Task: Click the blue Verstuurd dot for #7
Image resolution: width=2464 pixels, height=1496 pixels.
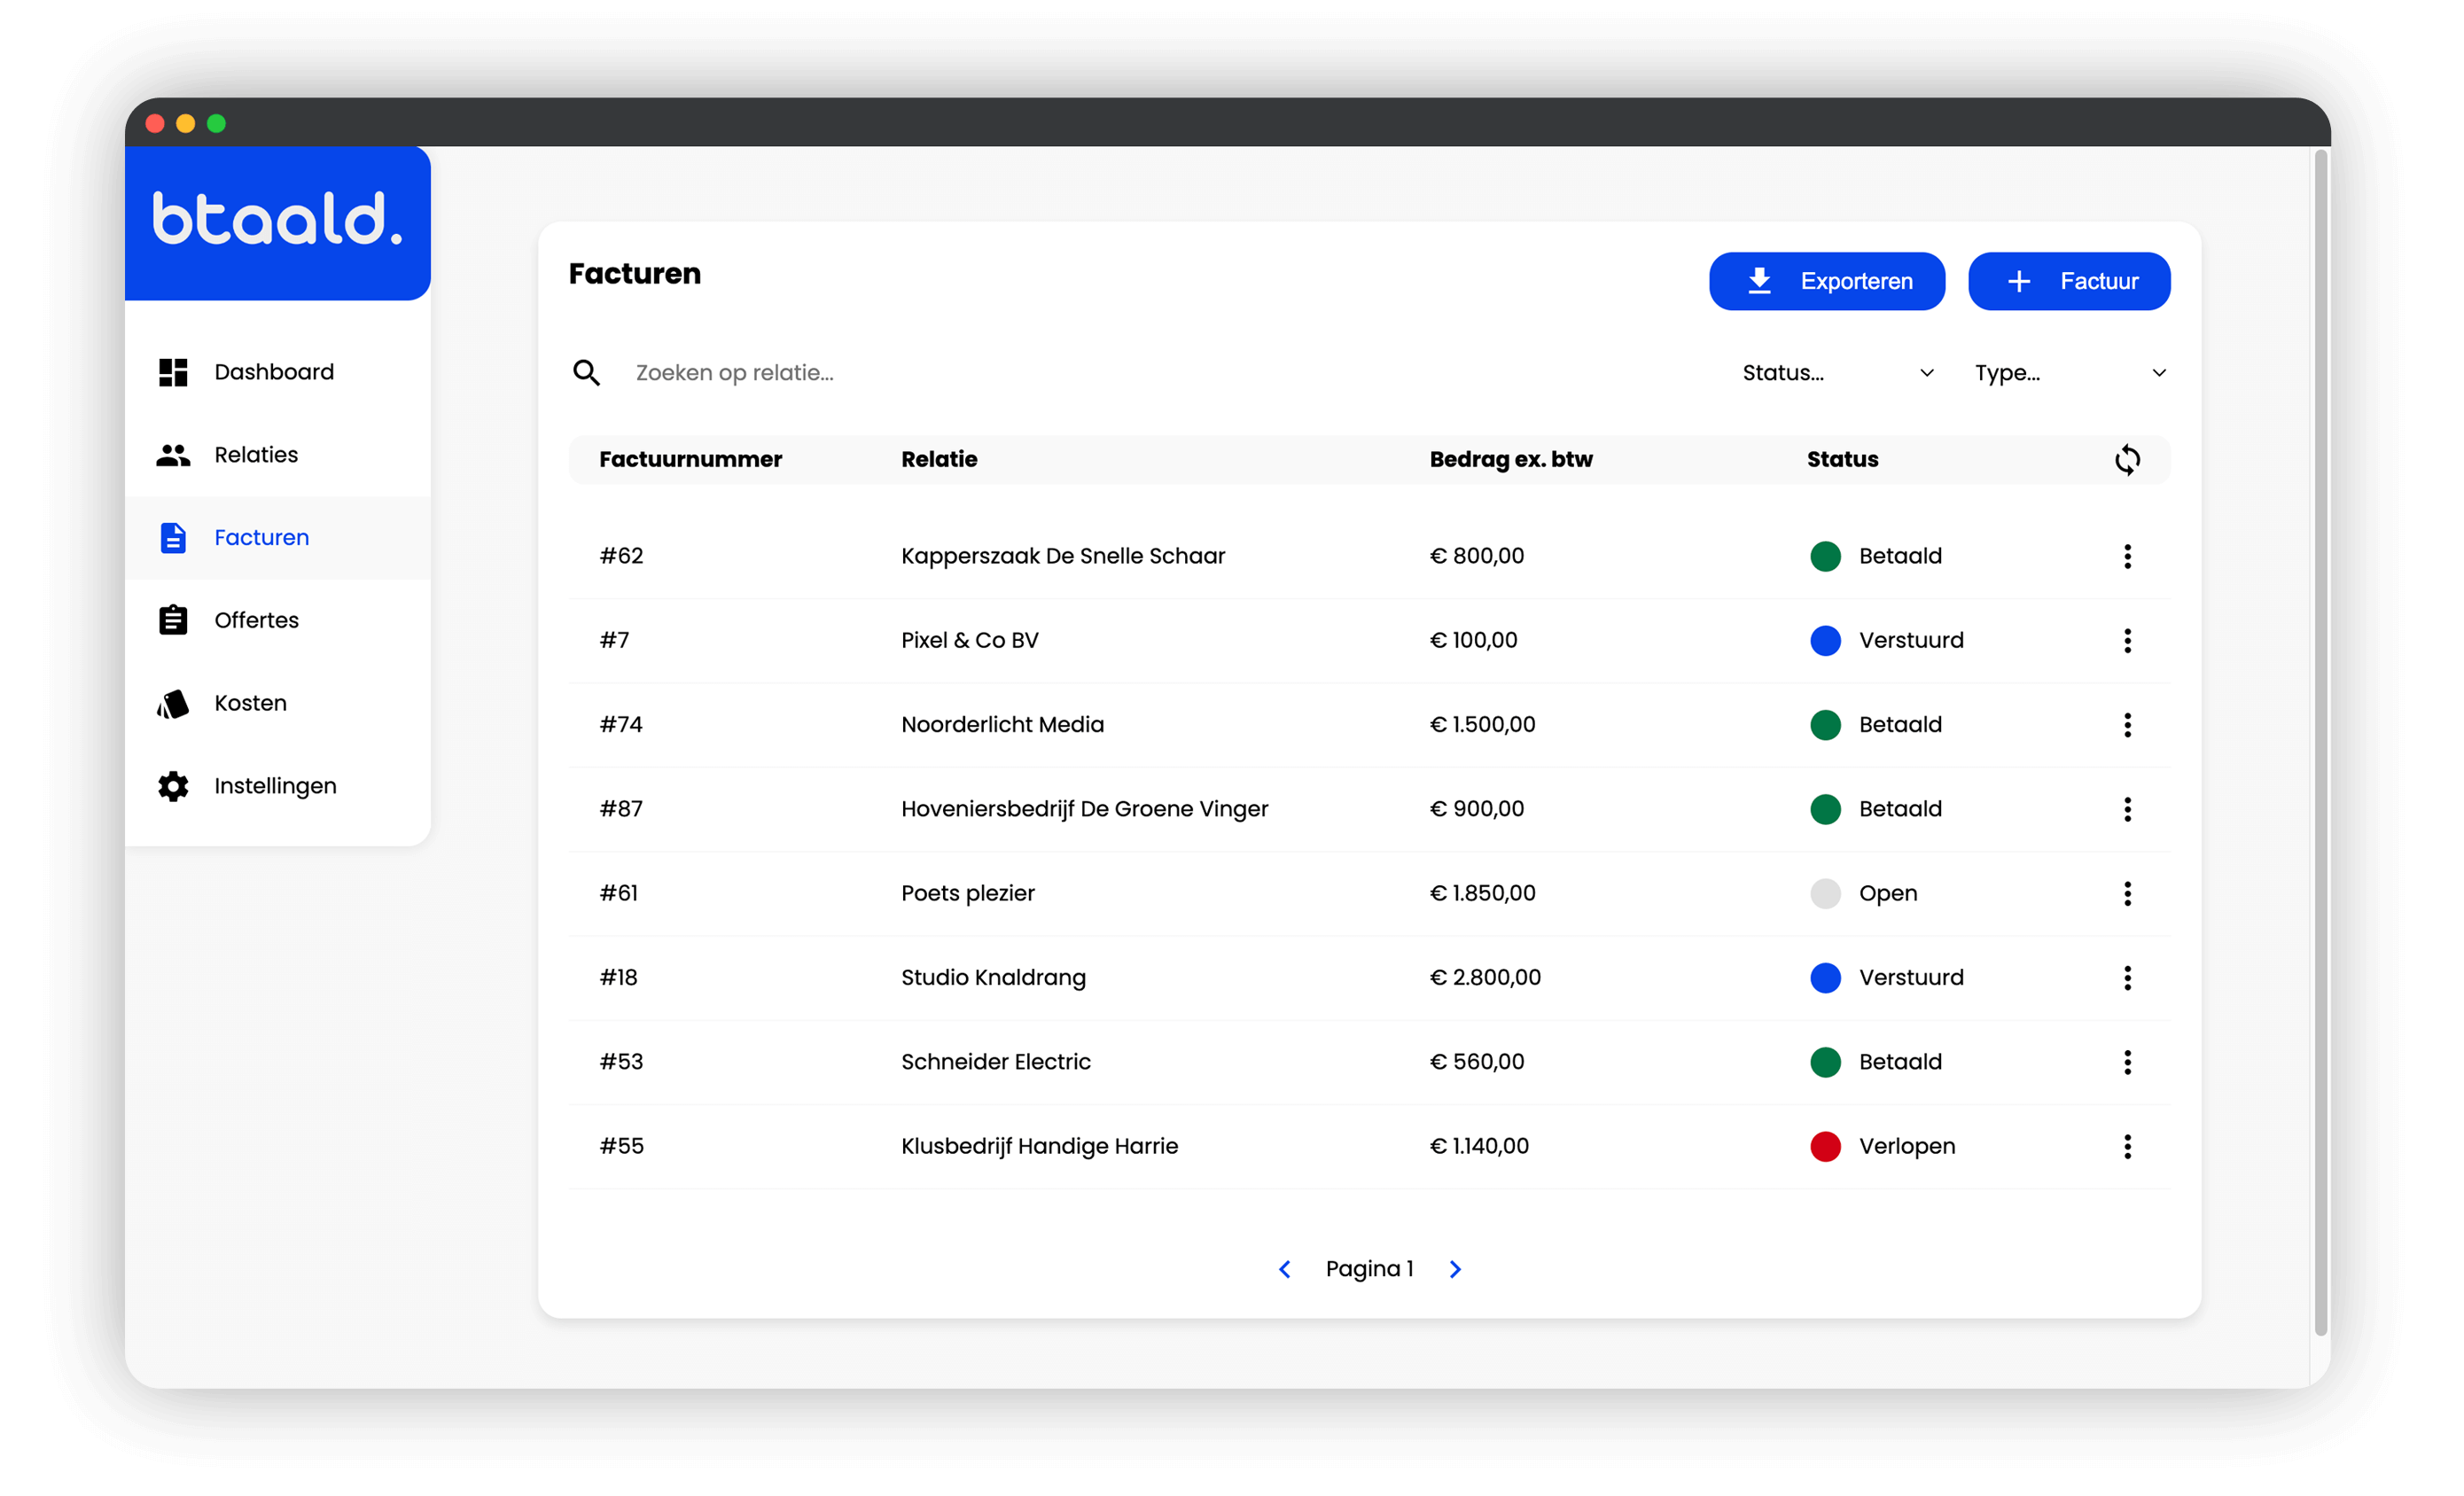Action: 1825,640
